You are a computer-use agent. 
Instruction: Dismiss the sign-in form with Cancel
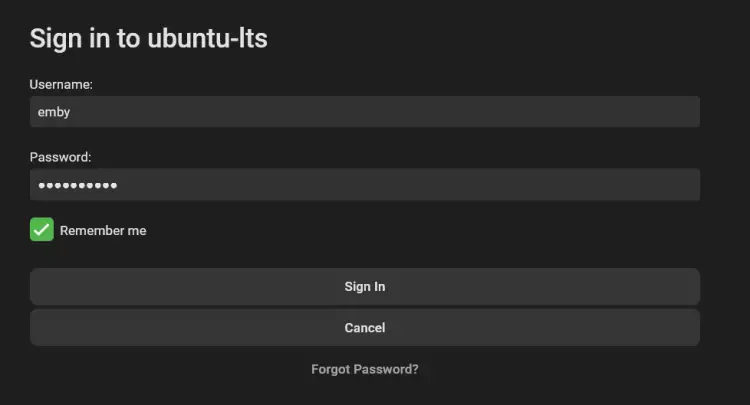(x=364, y=327)
